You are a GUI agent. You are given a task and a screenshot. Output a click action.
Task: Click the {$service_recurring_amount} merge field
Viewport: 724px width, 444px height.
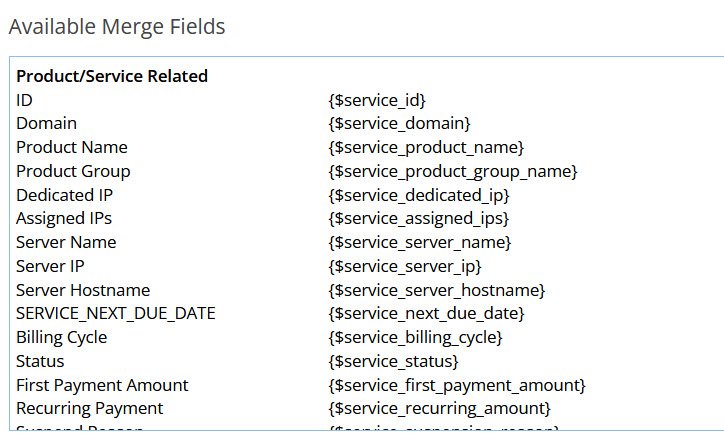tap(439, 408)
